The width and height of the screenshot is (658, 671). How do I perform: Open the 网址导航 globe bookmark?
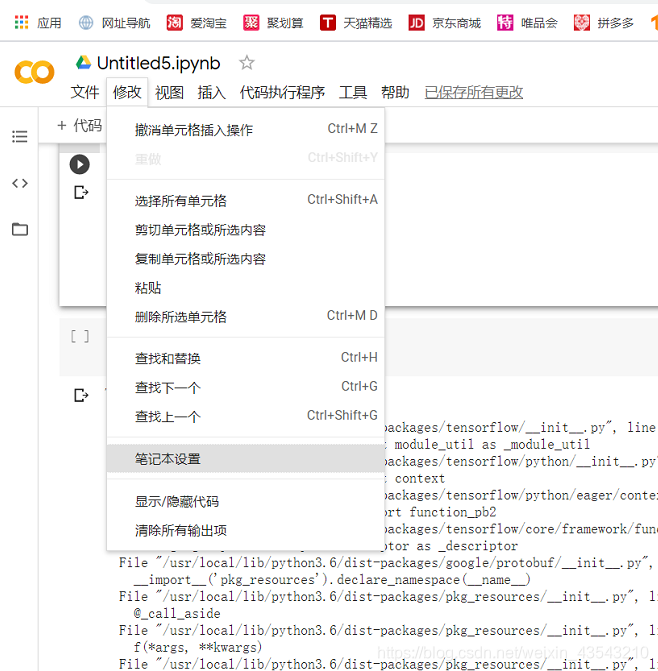[86, 22]
